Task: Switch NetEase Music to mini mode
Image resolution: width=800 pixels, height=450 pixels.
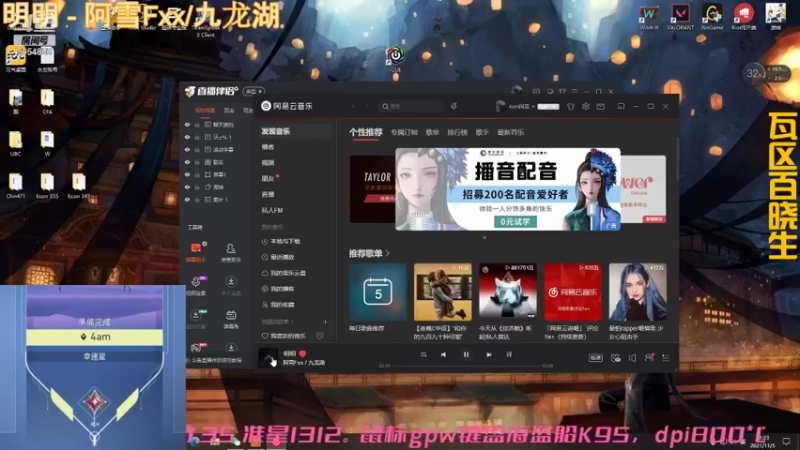Action: tap(621, 106)
